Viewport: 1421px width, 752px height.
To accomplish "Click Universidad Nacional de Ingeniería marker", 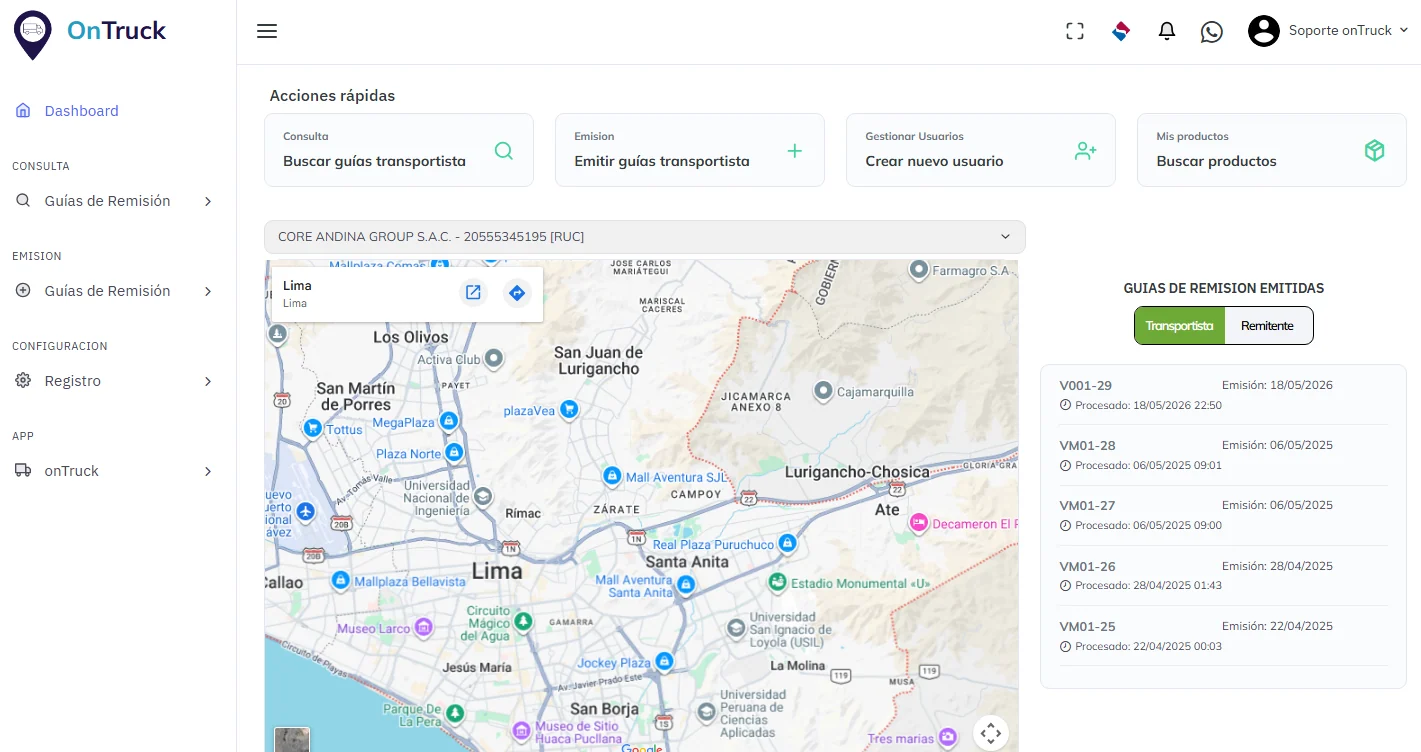I will click(x=483, y=495).
